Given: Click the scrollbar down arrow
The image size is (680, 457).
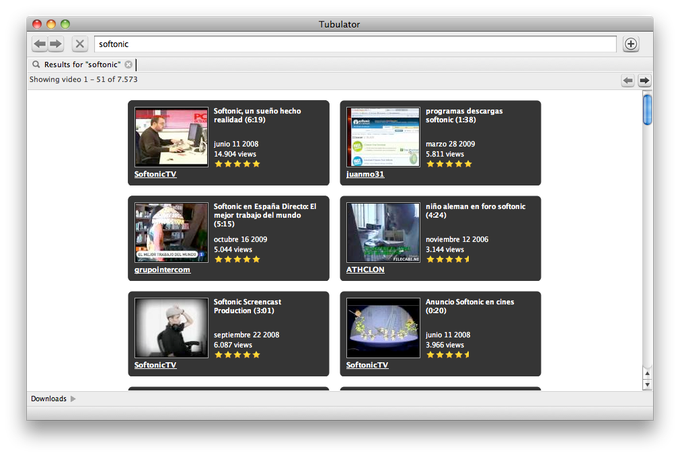Looking at the screenshot, I should [x=647, y=384].
